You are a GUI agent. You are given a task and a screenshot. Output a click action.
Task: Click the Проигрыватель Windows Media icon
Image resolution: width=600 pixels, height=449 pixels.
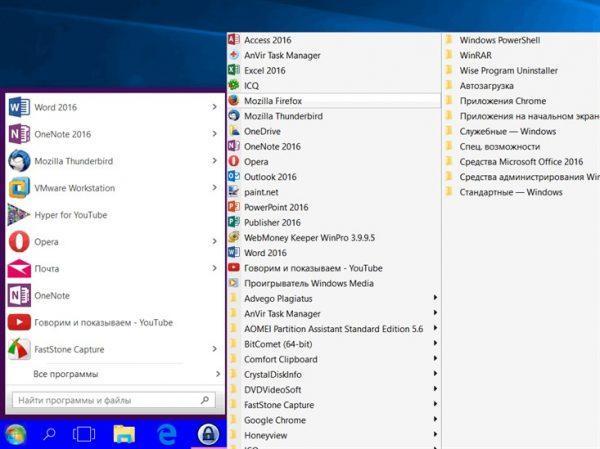[234, 283]
